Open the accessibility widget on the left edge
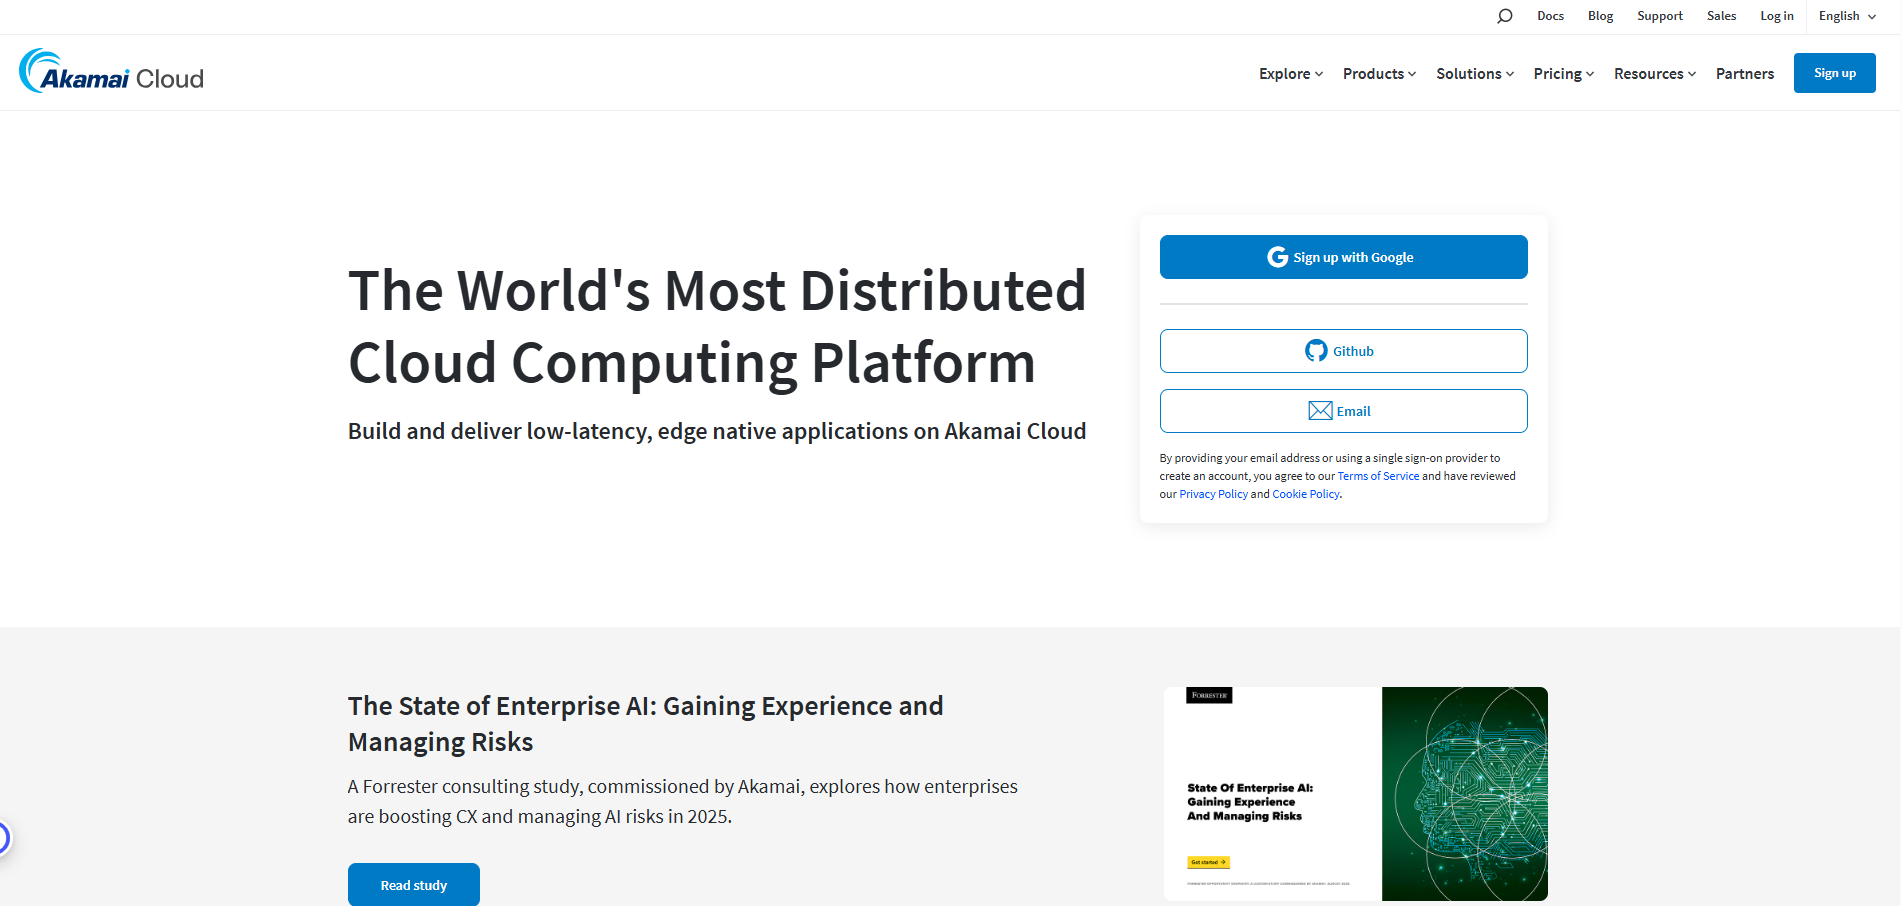The width and height of the screenshot is (1902, 906). (5, 836)
